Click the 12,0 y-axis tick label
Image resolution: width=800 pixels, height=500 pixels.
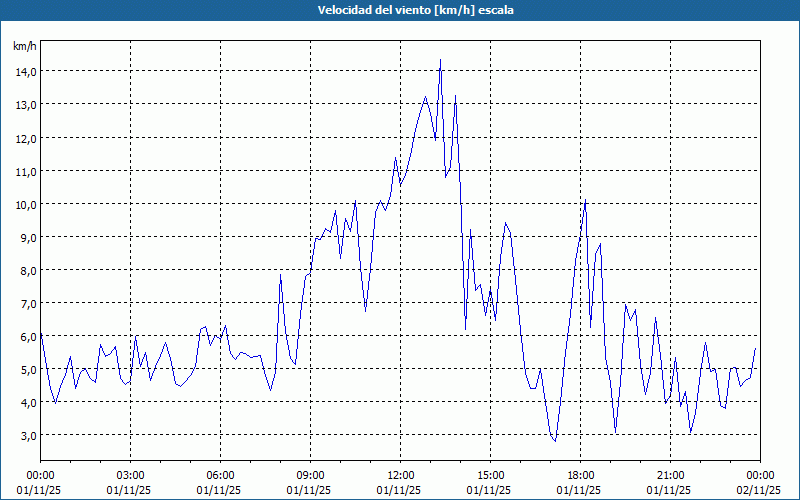(25, 138)
